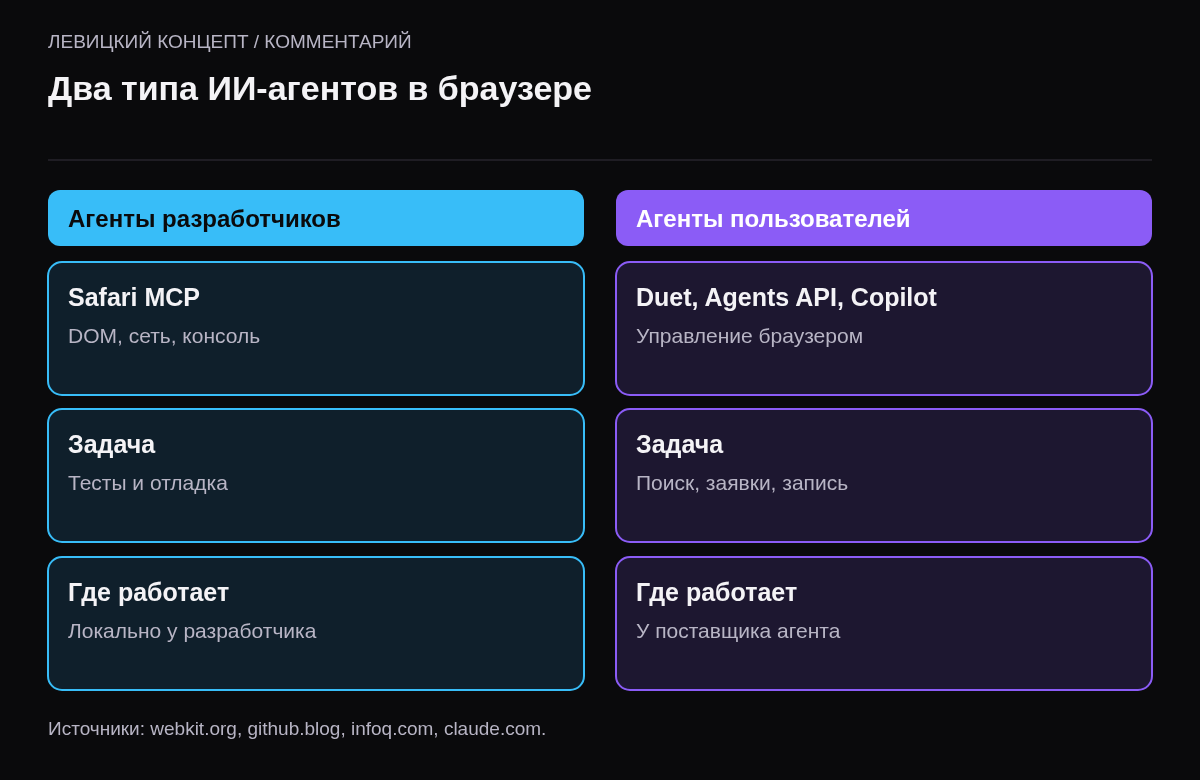
Task: Click 'ЛЕВИЦКИЙ КОНЦЕПТ / КОММЕНТАРИЙ' label
Action: pos(230,42)
